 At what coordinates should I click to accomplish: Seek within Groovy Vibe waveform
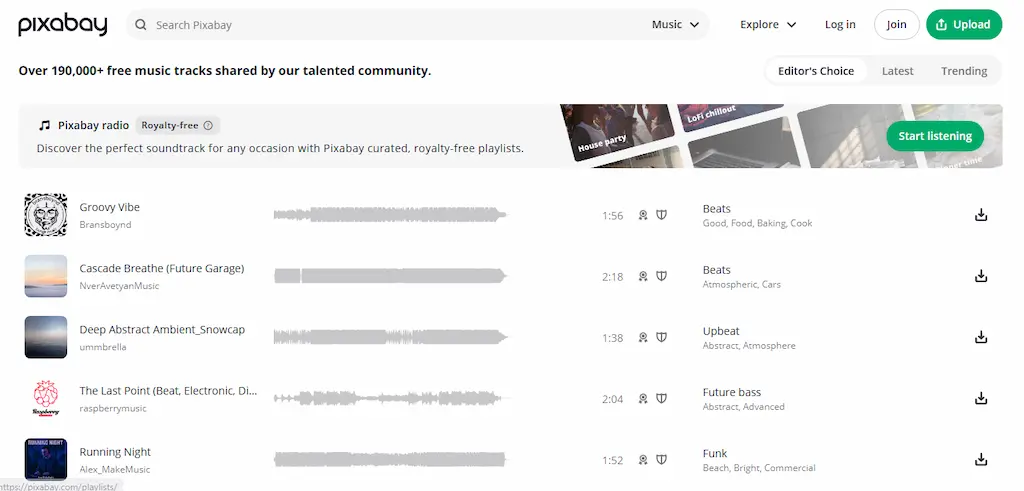click(391, 215)
